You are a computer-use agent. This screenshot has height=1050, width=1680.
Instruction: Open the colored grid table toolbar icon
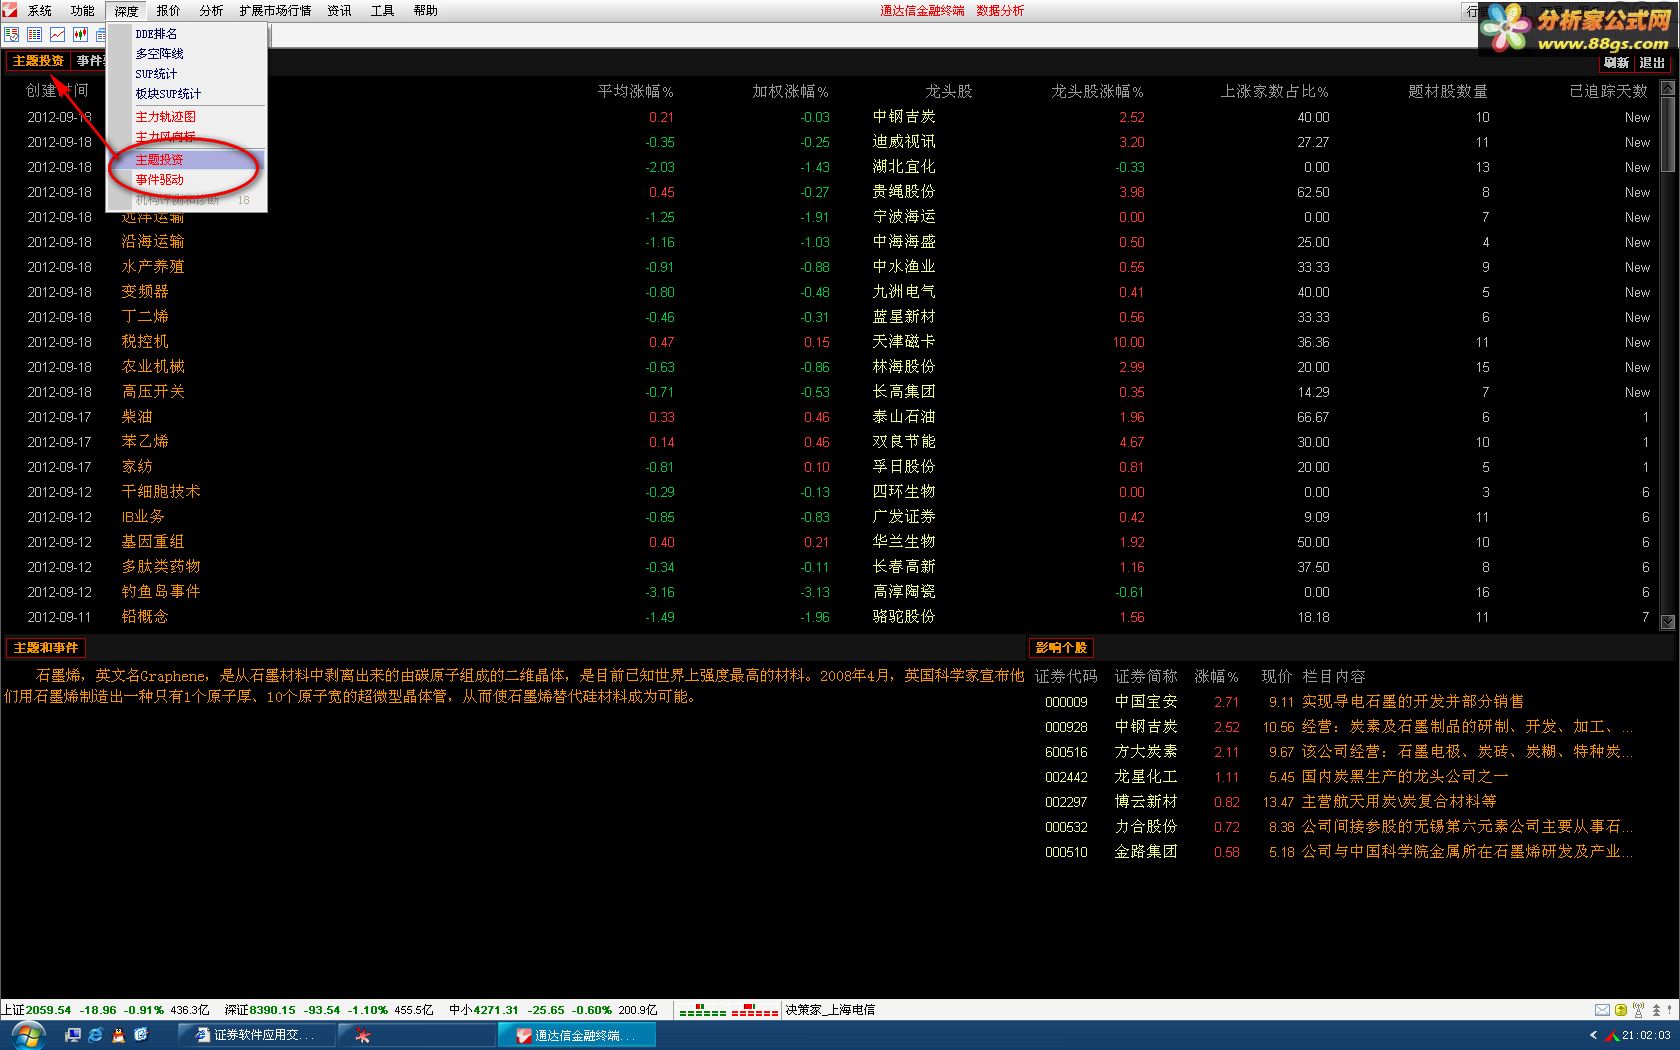[35, 34]
